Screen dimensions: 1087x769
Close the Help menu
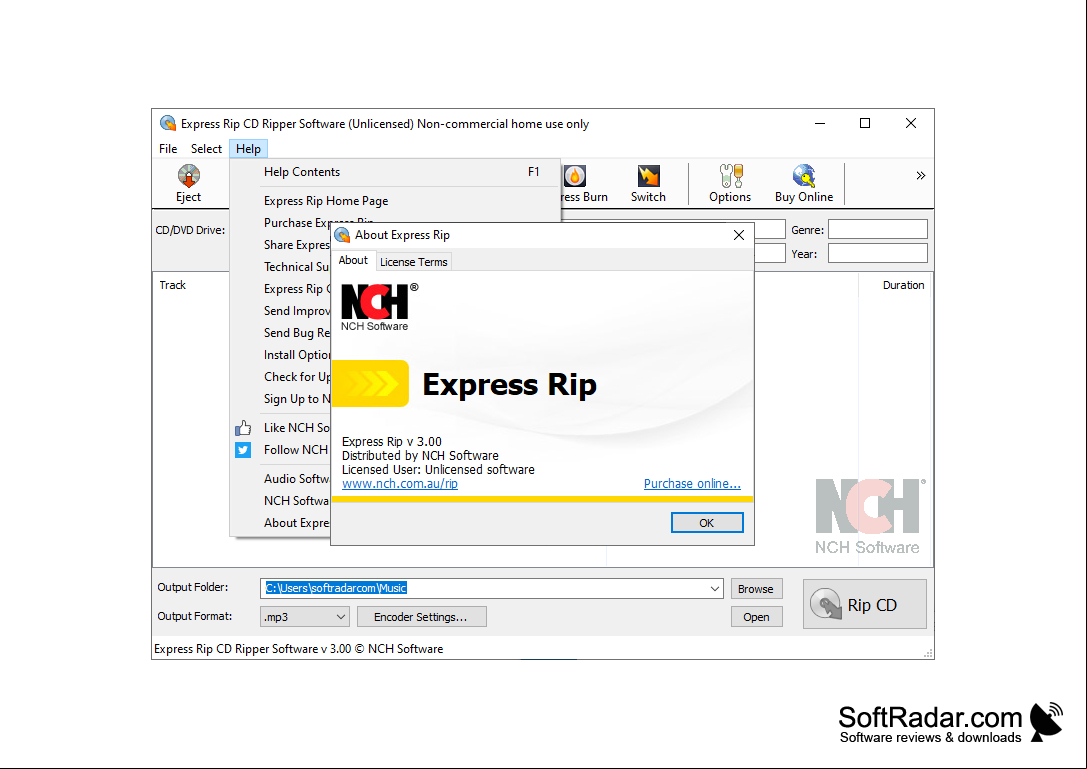point(248,148)
